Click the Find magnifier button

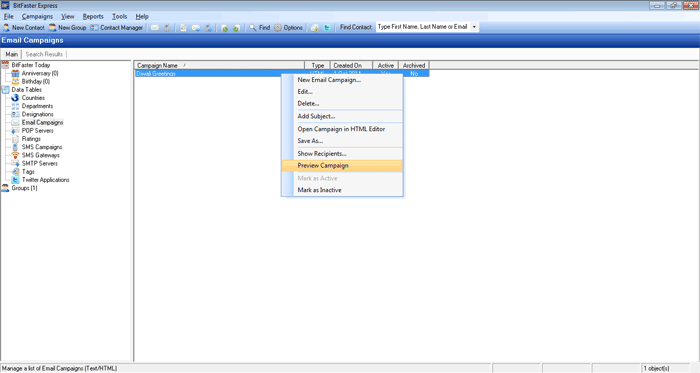coord(259,28)
